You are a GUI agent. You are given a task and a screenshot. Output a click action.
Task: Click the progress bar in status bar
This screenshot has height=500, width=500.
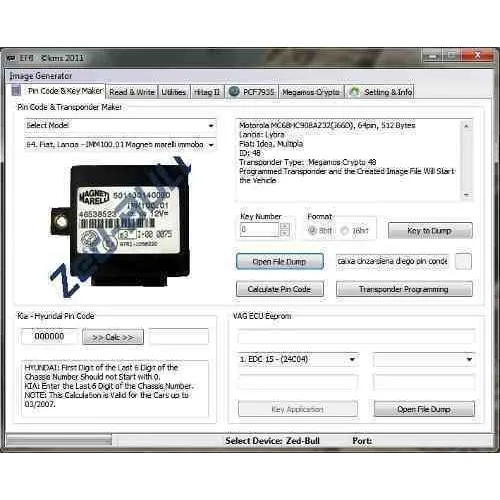[x=59, y=441]
